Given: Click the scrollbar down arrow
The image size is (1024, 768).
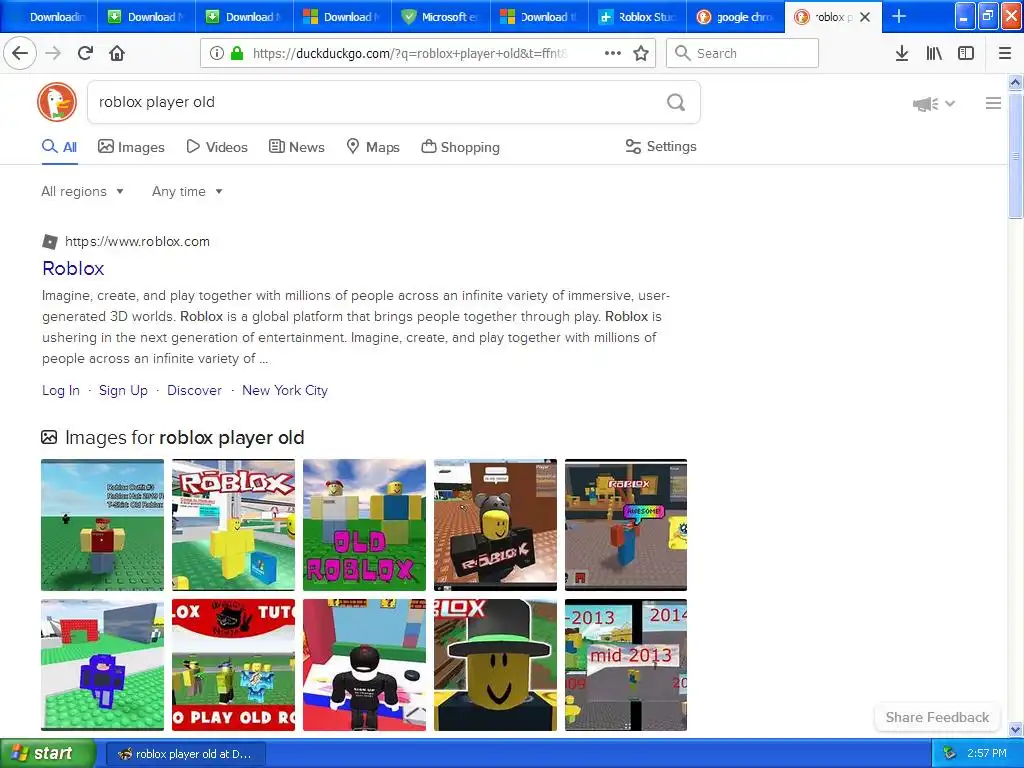Looking at the screenshot, I should [x=1015, y=729].
